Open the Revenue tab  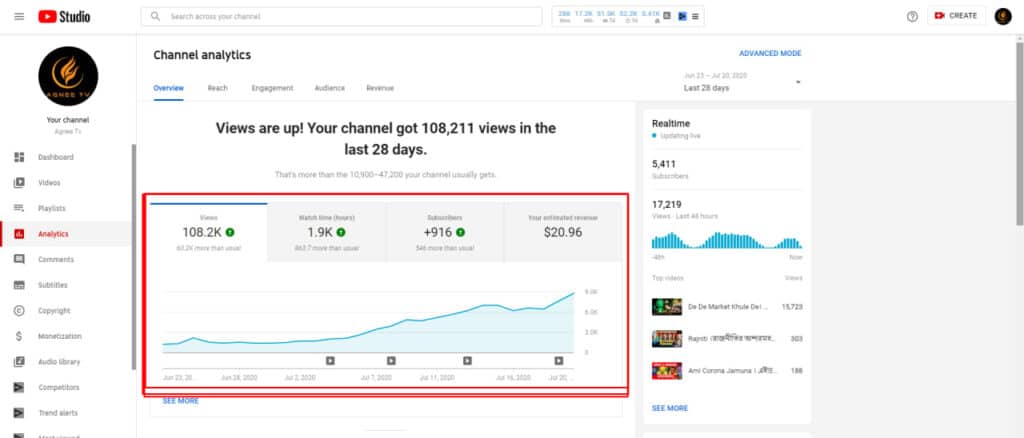pyautogui.click(x=379, y=88)
